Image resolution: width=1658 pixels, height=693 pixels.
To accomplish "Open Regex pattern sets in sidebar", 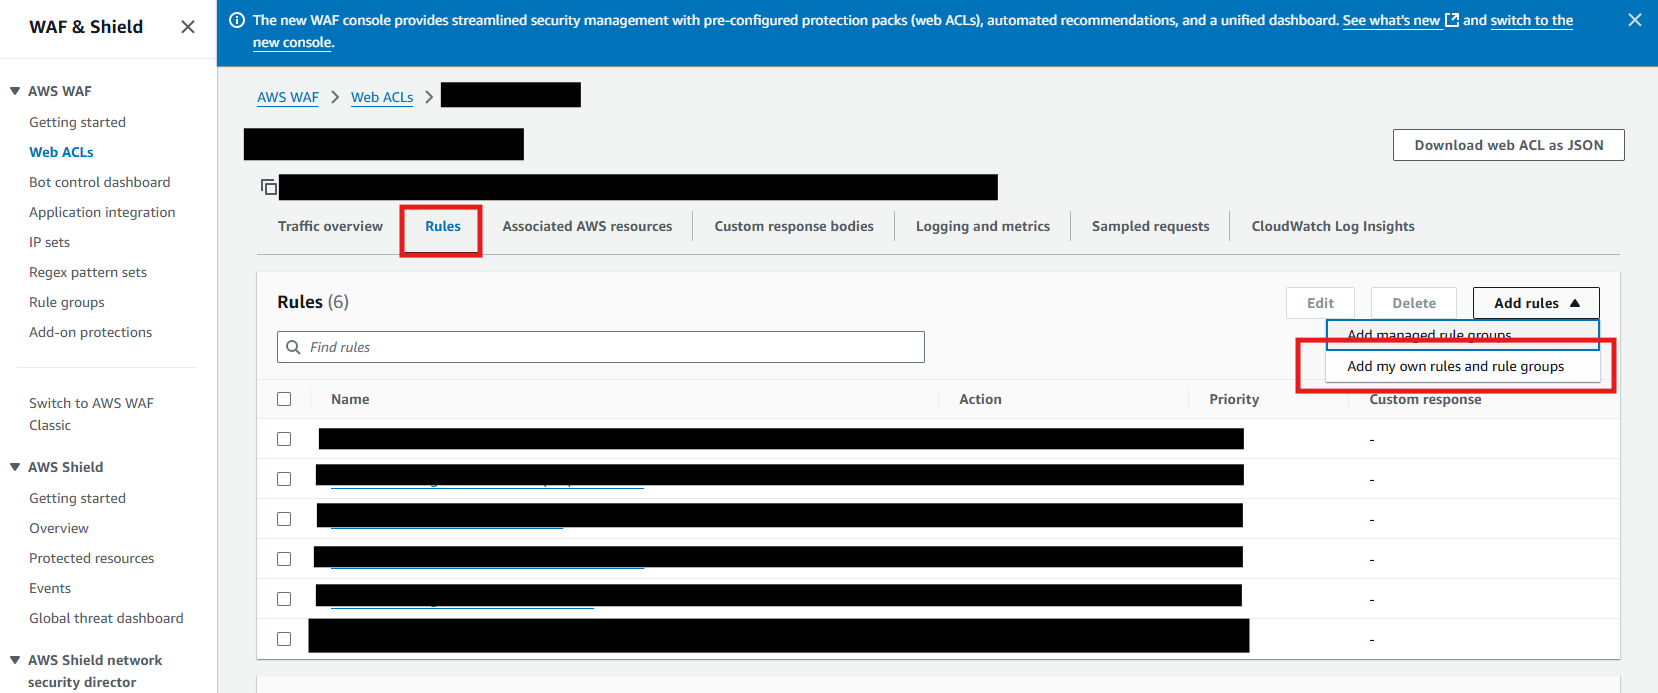I will click(x=88, y=272).
